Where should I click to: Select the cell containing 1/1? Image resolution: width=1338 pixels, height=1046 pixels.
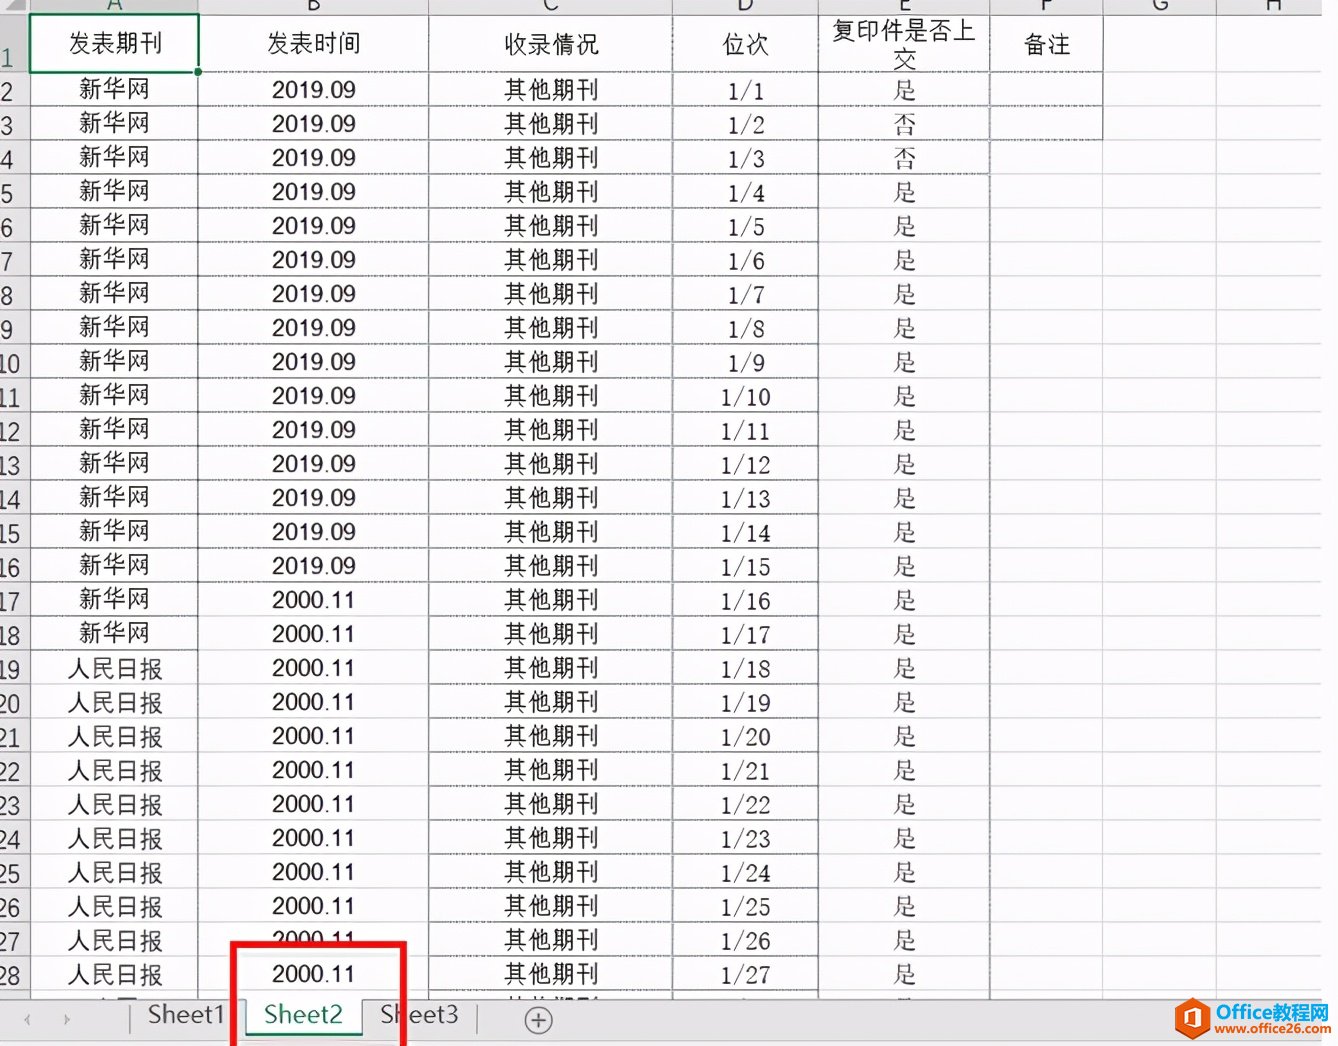745,90
